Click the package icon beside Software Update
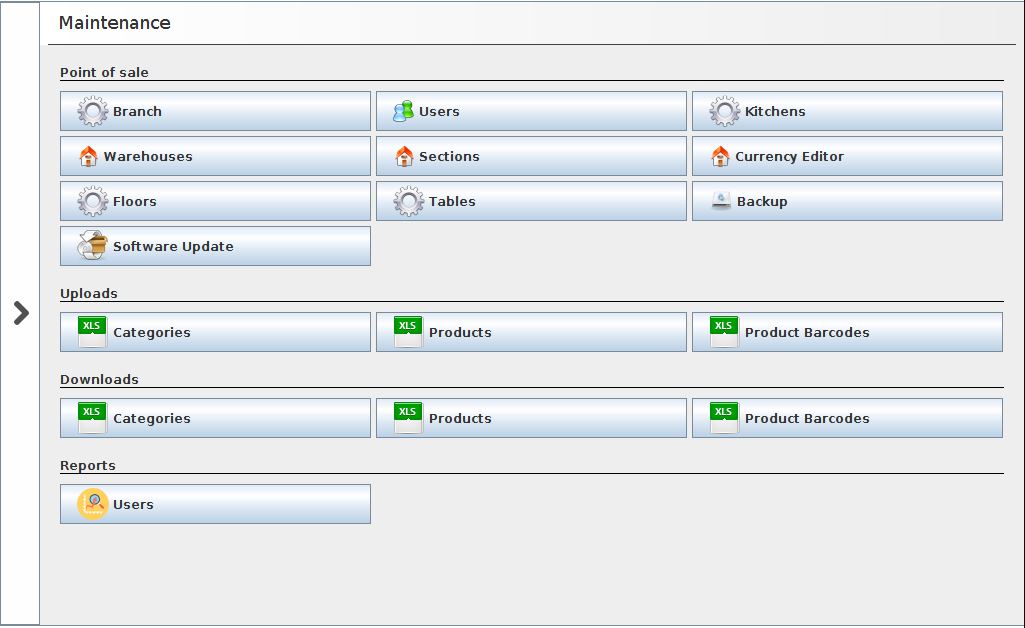This screenshot has width=1025, height=628. click(93, 246)
